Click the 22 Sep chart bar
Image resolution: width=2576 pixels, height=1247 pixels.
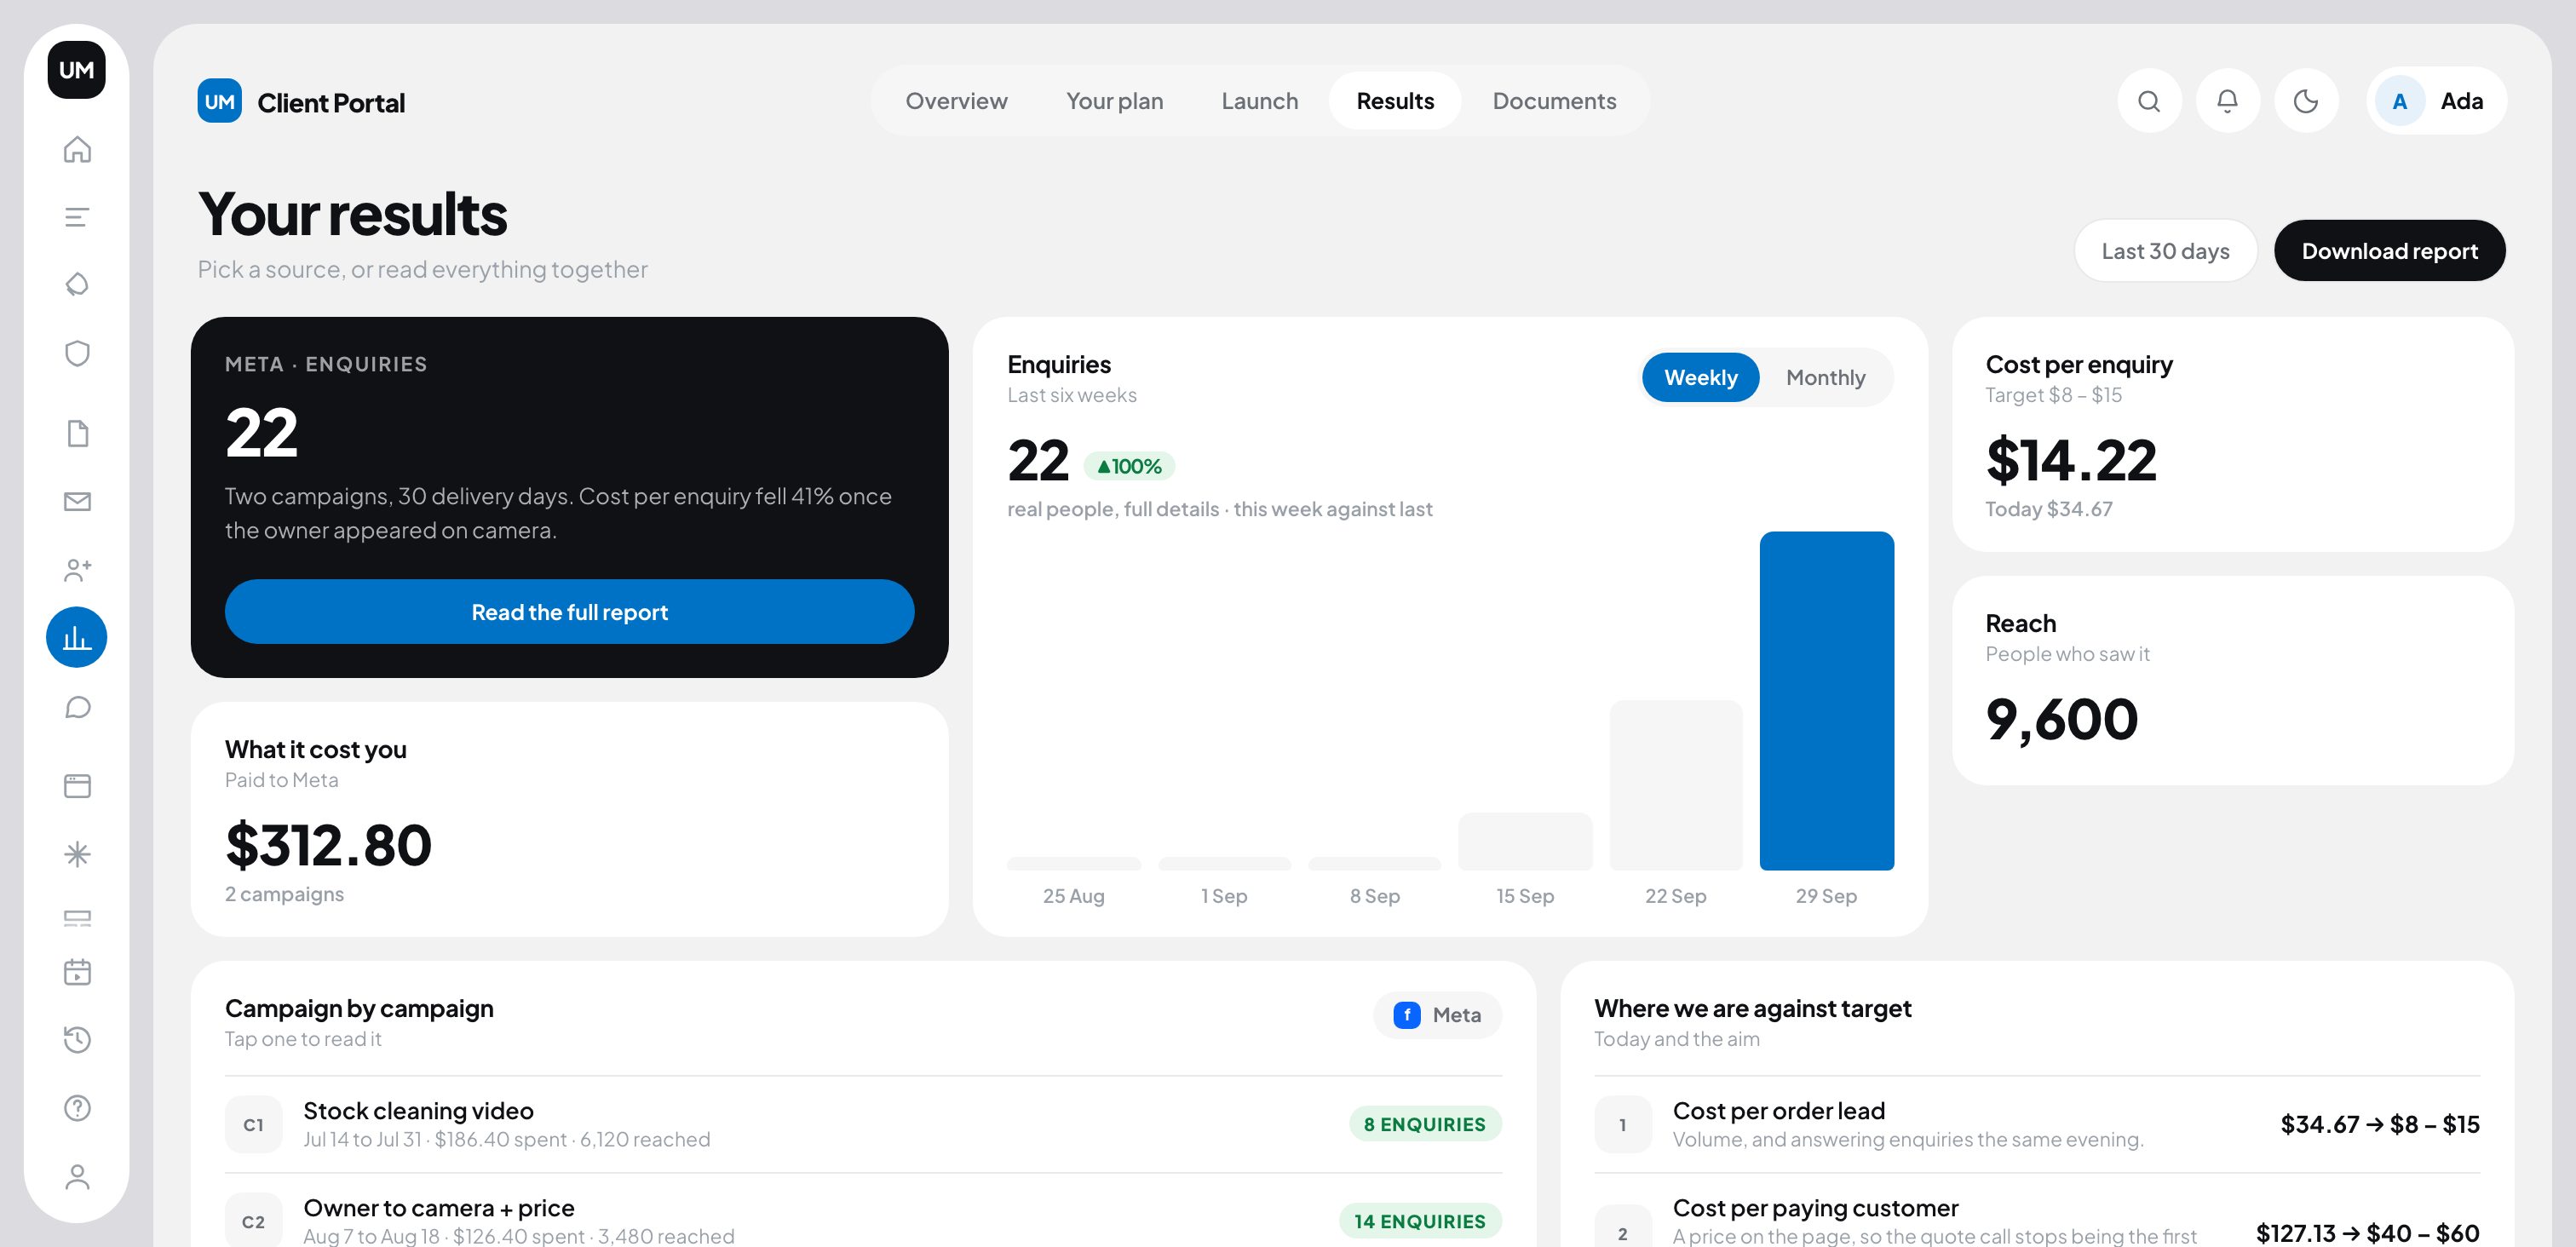(x=1675, y=785)
